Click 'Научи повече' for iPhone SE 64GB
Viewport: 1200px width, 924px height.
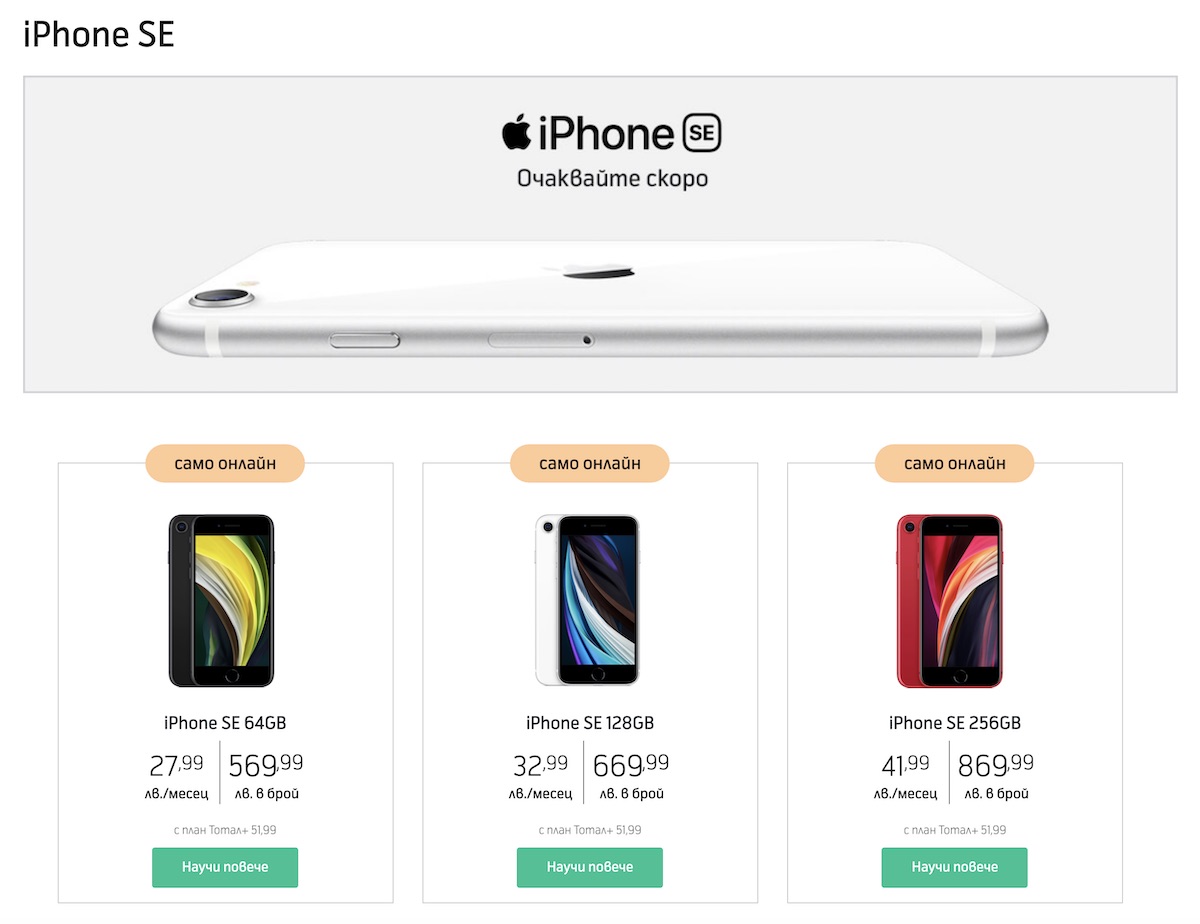(225, 867)
